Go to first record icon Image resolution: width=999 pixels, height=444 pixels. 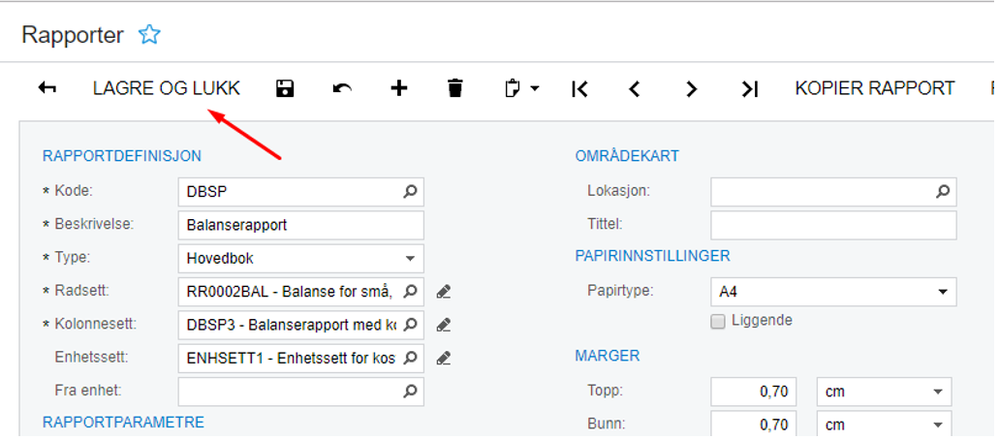pyautogui.click(x=579, y=88)
